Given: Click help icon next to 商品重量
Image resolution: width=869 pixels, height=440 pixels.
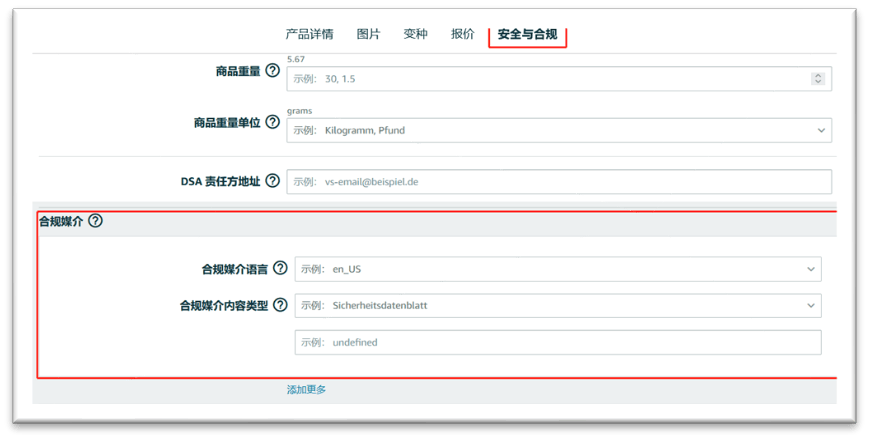Looking at the screenshot, I should [272, 70].
